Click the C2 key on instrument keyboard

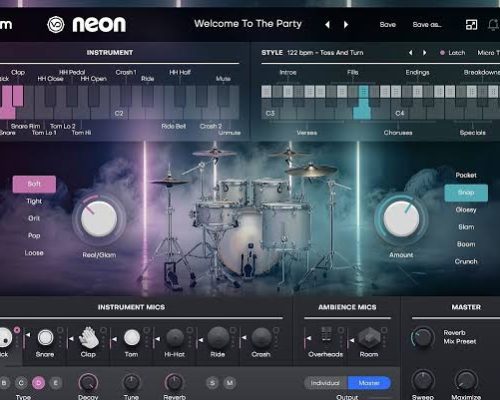[x=119, y=113]
